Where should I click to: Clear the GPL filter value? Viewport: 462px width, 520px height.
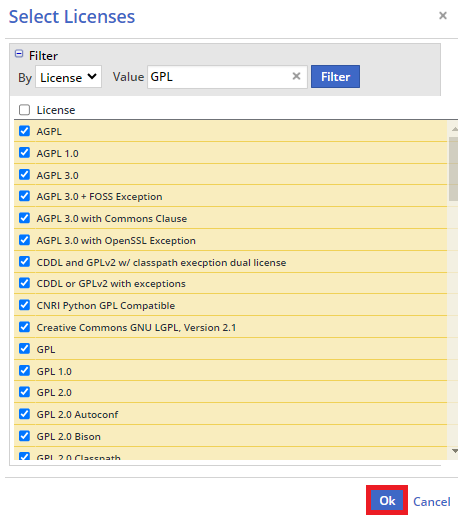pos(296,76)
